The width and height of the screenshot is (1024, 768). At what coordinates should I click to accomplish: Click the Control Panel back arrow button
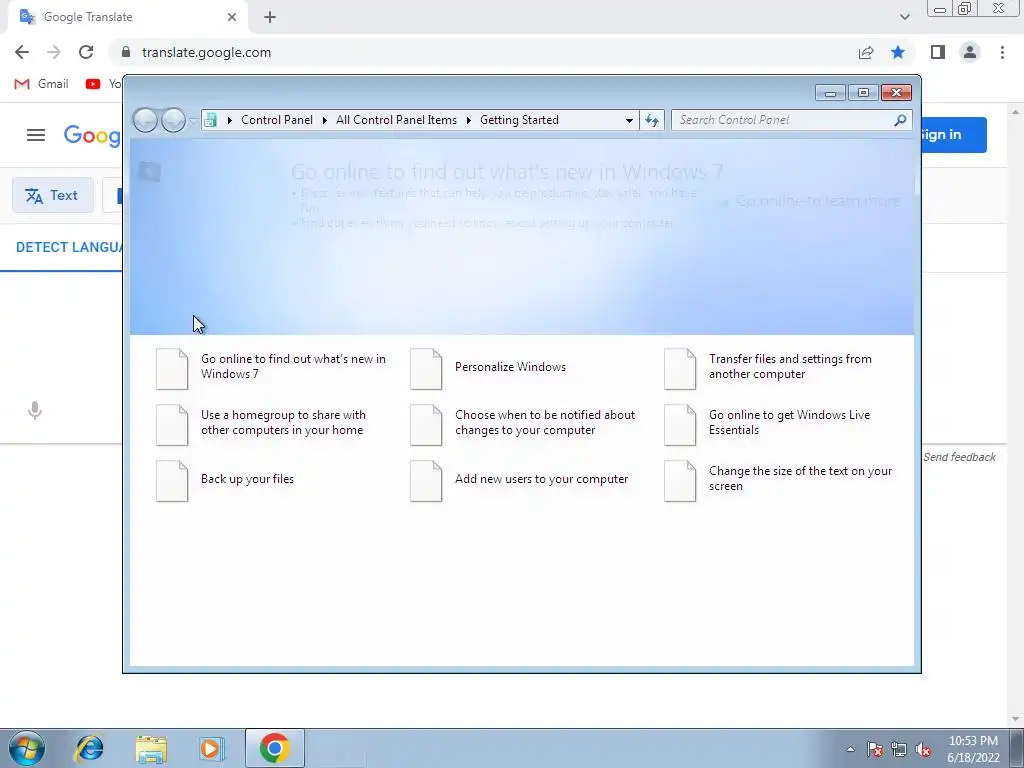(x=145, y=120)
